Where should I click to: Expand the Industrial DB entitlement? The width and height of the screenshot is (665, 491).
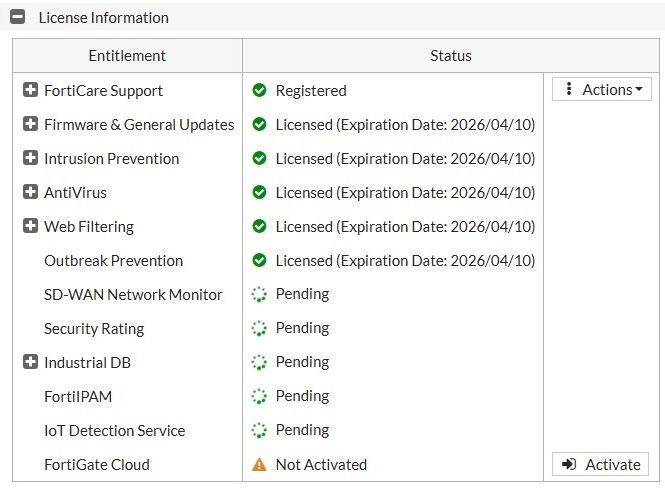point(30,363)
